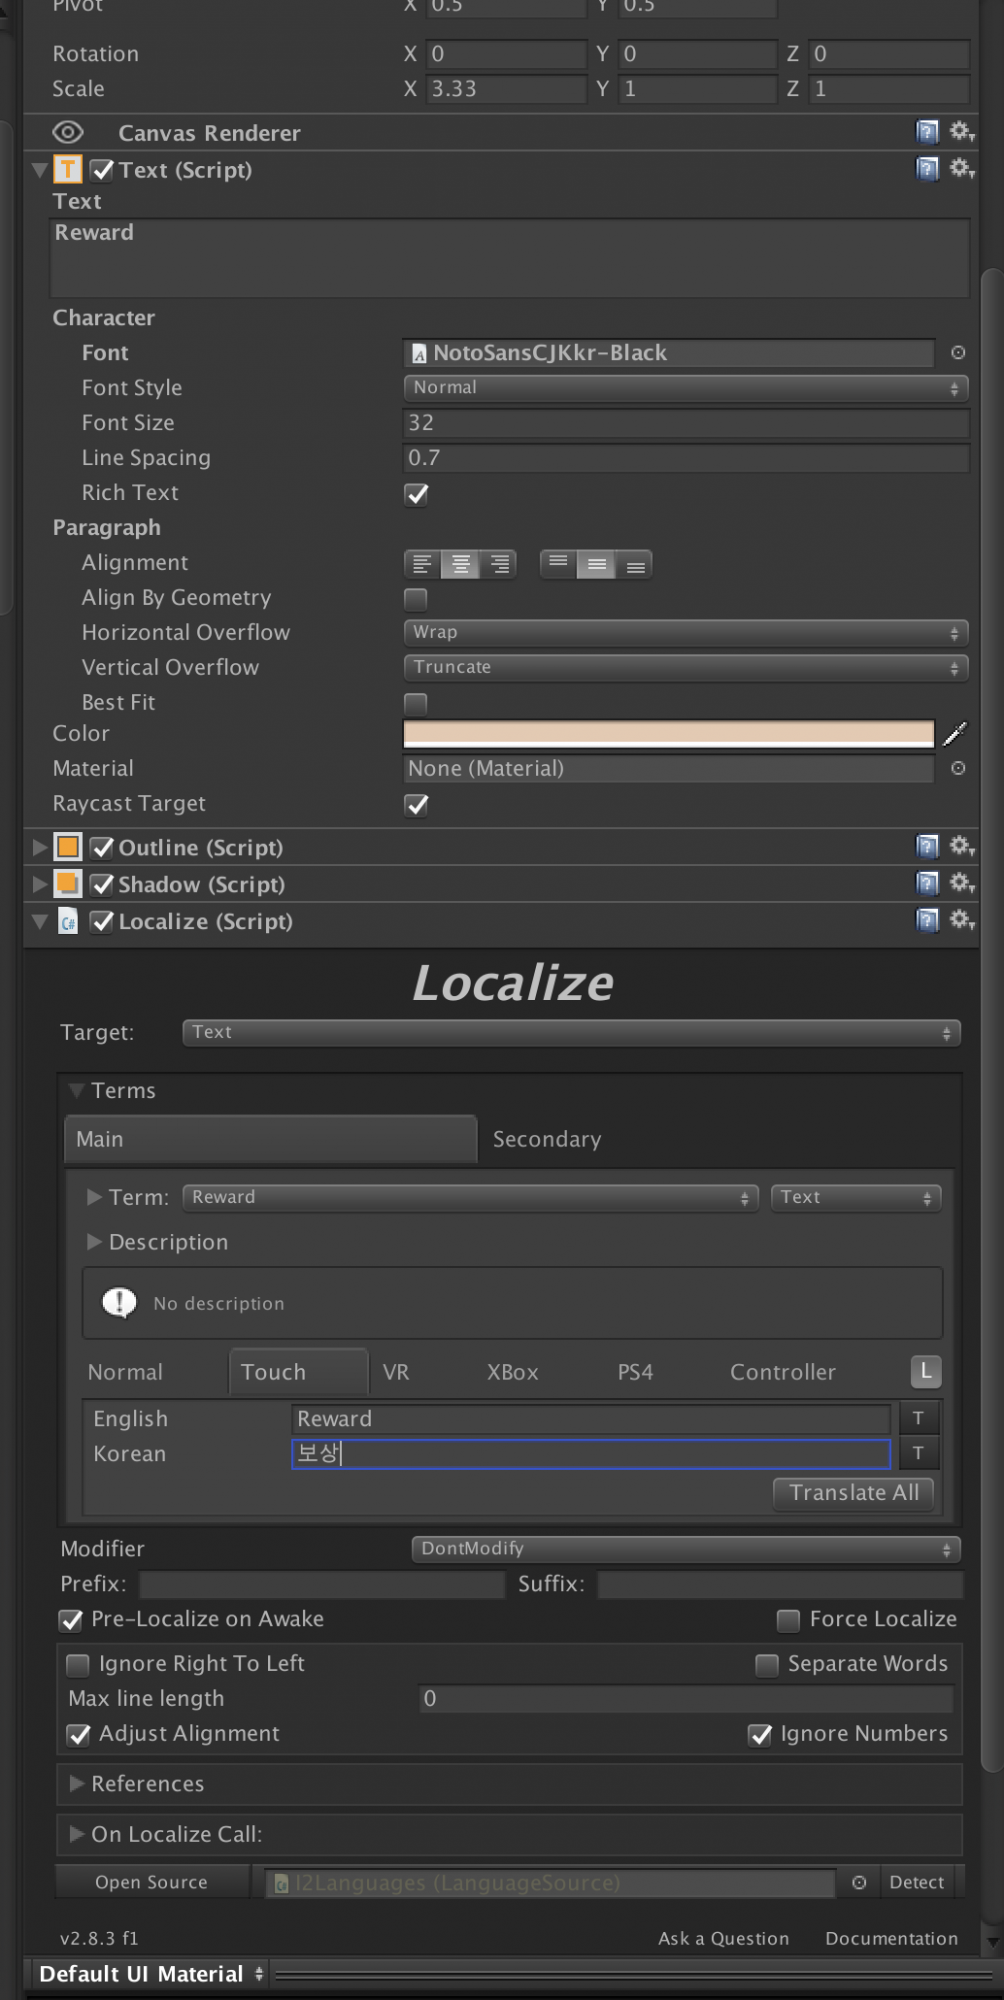
Task: Disable the Rich Text checkbox
Action: click(x=416, y=494)
